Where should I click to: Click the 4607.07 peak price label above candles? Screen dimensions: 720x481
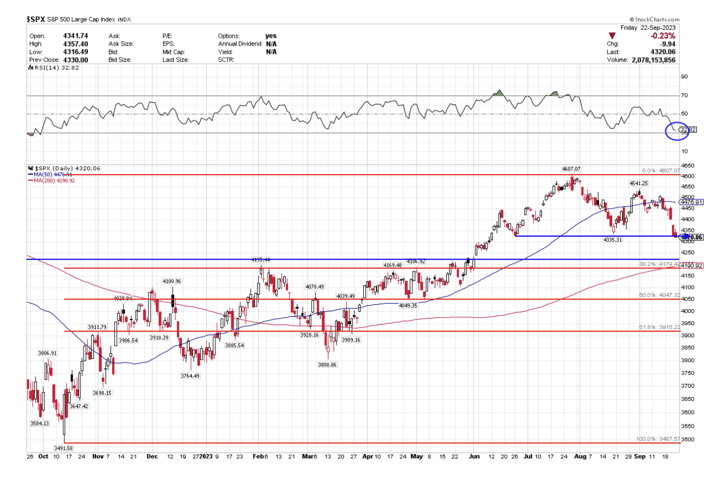point(571,169)
